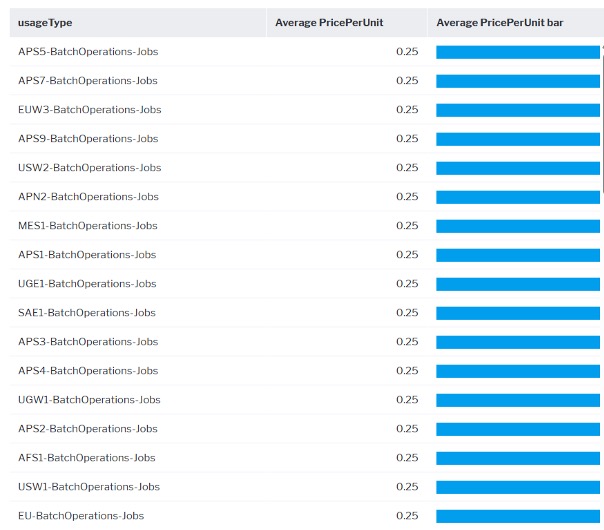
Task: Select the USW2-BatchOperations-Jobs row label
Action: point(89,168)
